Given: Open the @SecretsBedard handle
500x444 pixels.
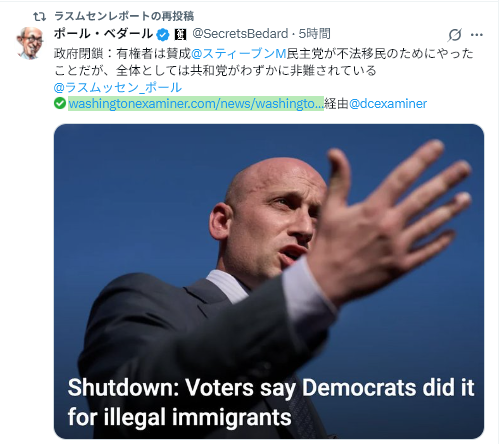Looking at the screenshot, I should [240, 34].
